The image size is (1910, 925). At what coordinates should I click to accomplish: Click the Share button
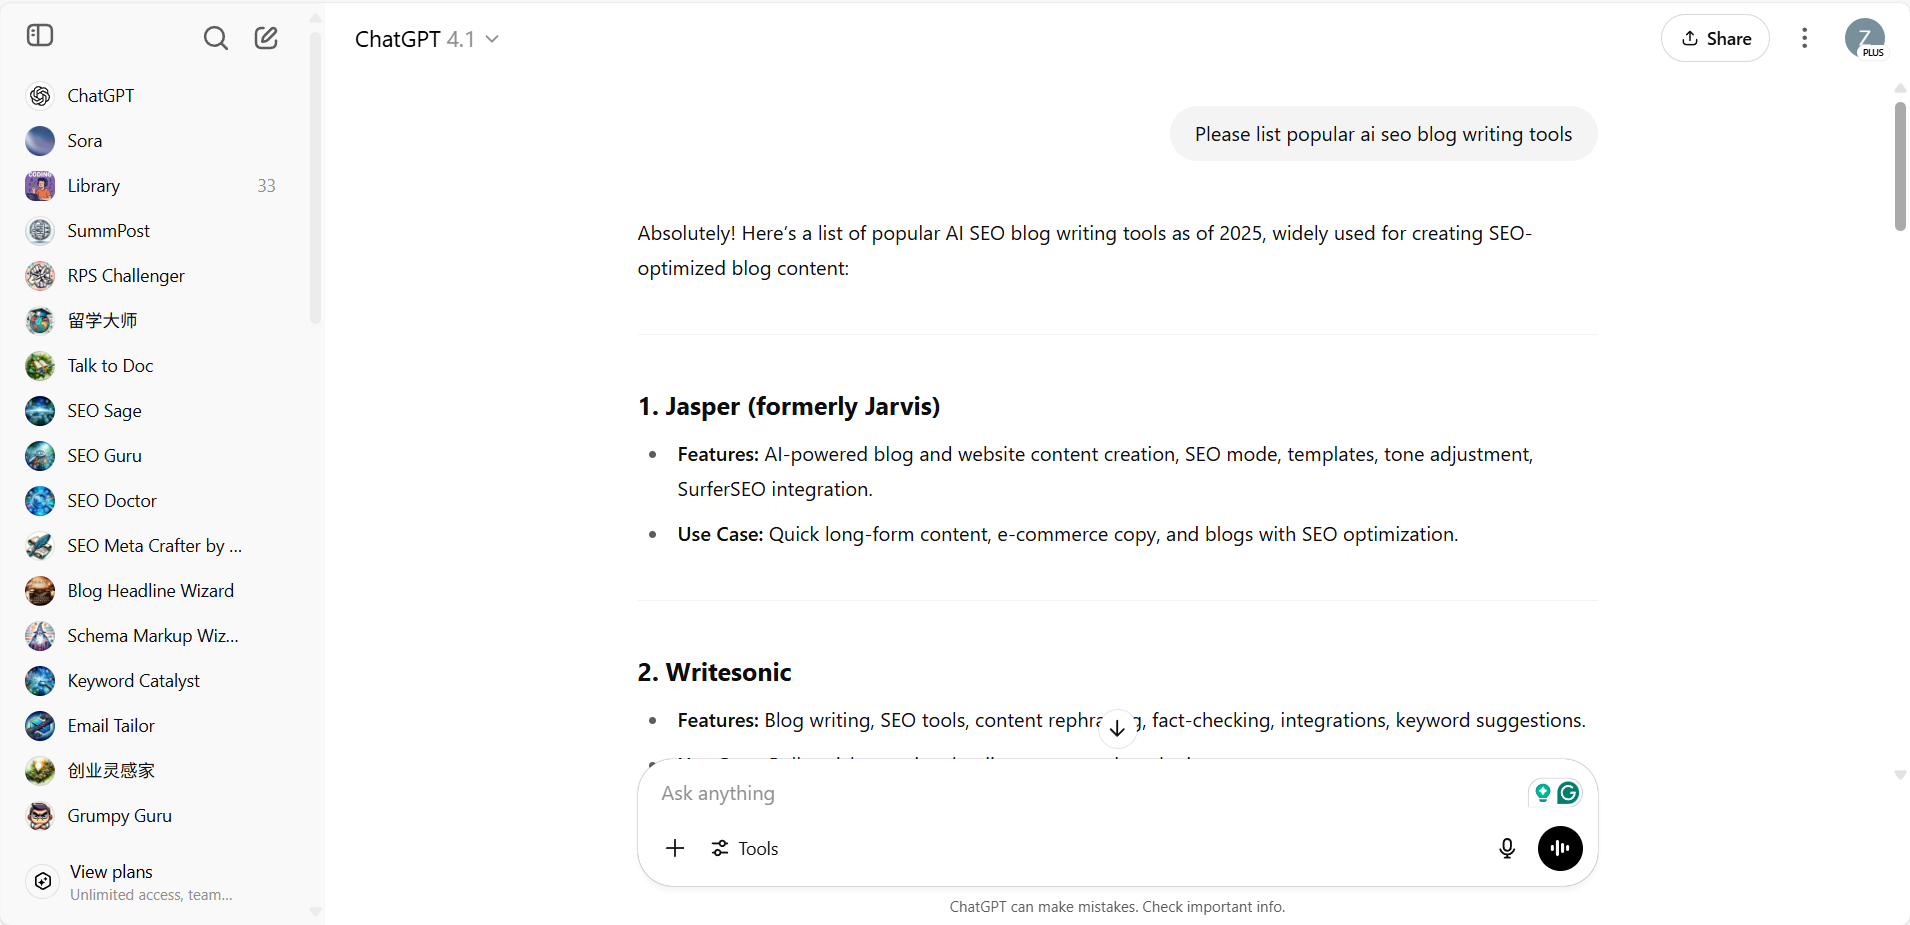[x=1715, y=38]
